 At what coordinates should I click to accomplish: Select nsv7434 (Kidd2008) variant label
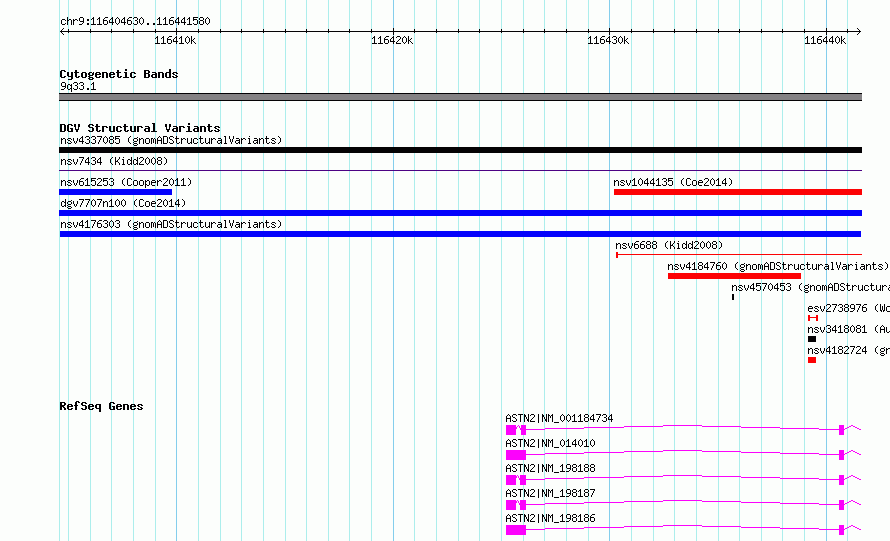[x=114, y=161]
